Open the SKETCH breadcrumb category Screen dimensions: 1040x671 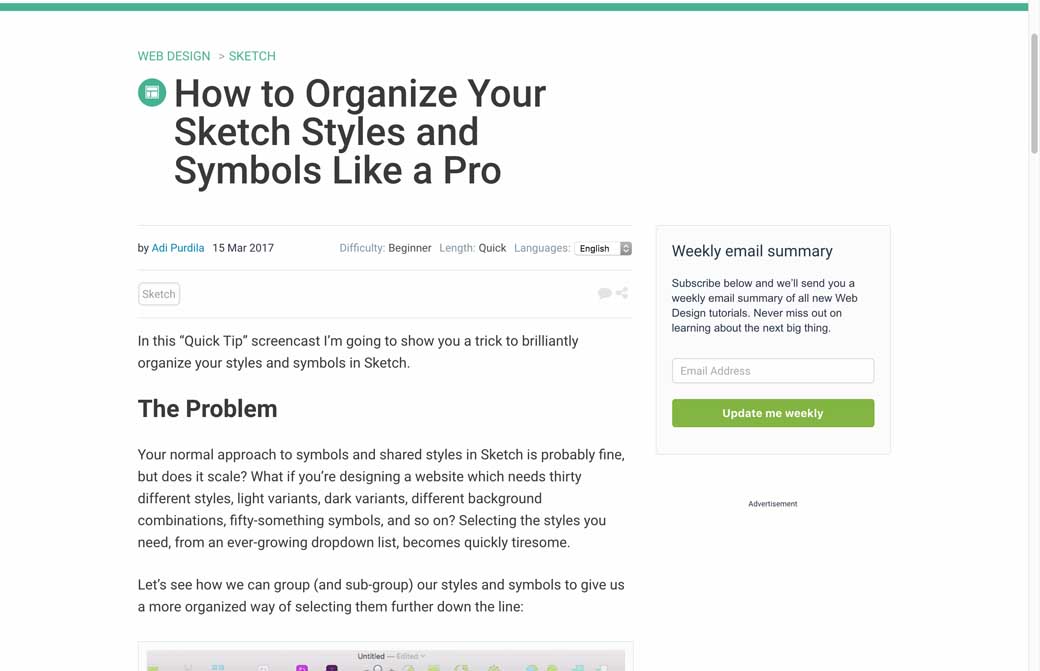click(x=252, y=56)
